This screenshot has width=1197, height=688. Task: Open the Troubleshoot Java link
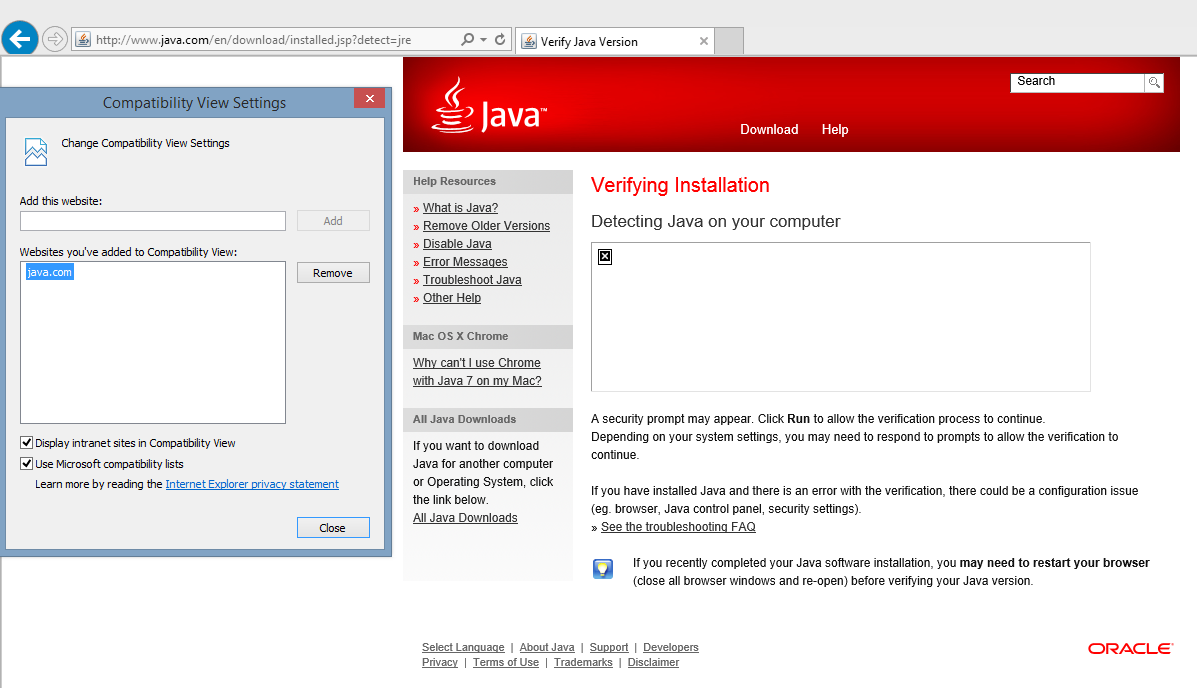coord(472,280)
